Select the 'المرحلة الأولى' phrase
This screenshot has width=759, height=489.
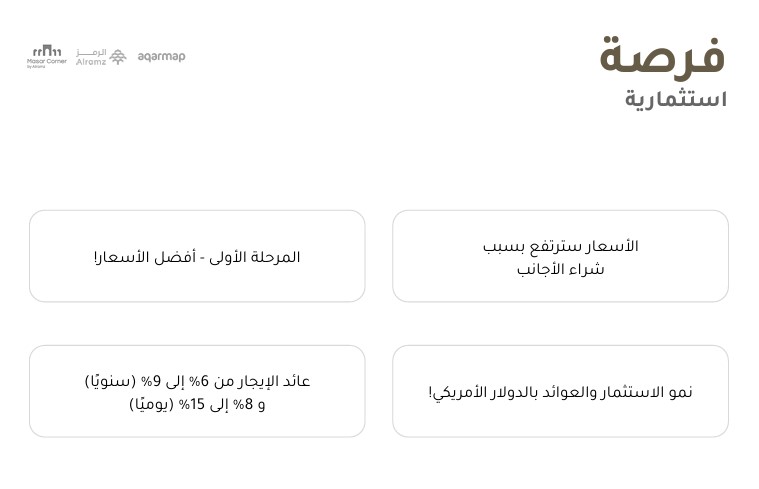(x=256, y=257)
